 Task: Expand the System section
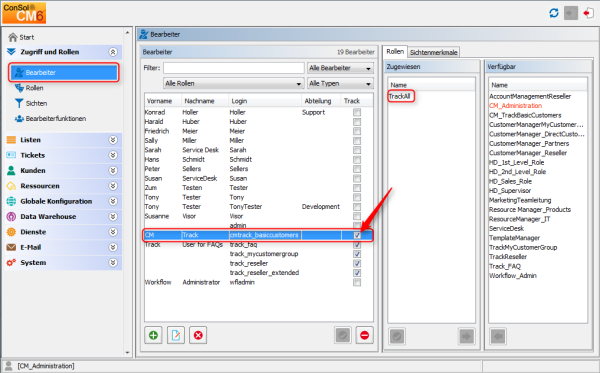coord(113,262)
